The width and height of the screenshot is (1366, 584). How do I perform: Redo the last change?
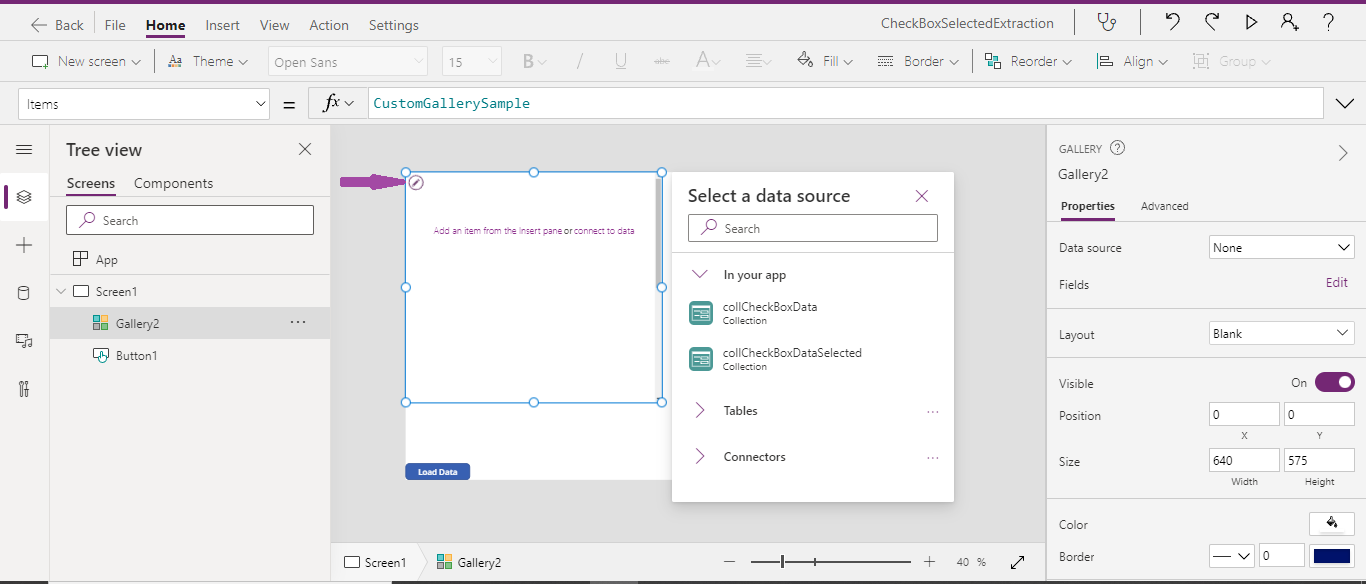tap(1211, 22)
